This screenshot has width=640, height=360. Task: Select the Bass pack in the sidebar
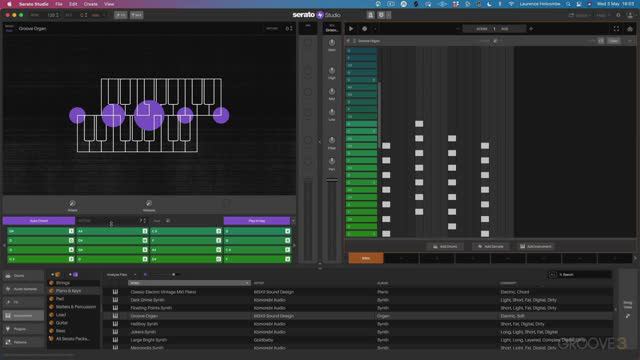coord(61,331)
